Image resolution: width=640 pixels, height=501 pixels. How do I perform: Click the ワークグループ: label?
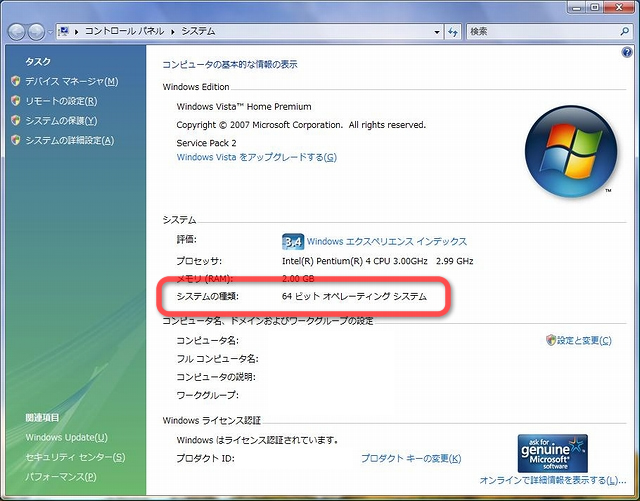pos(207,395)
